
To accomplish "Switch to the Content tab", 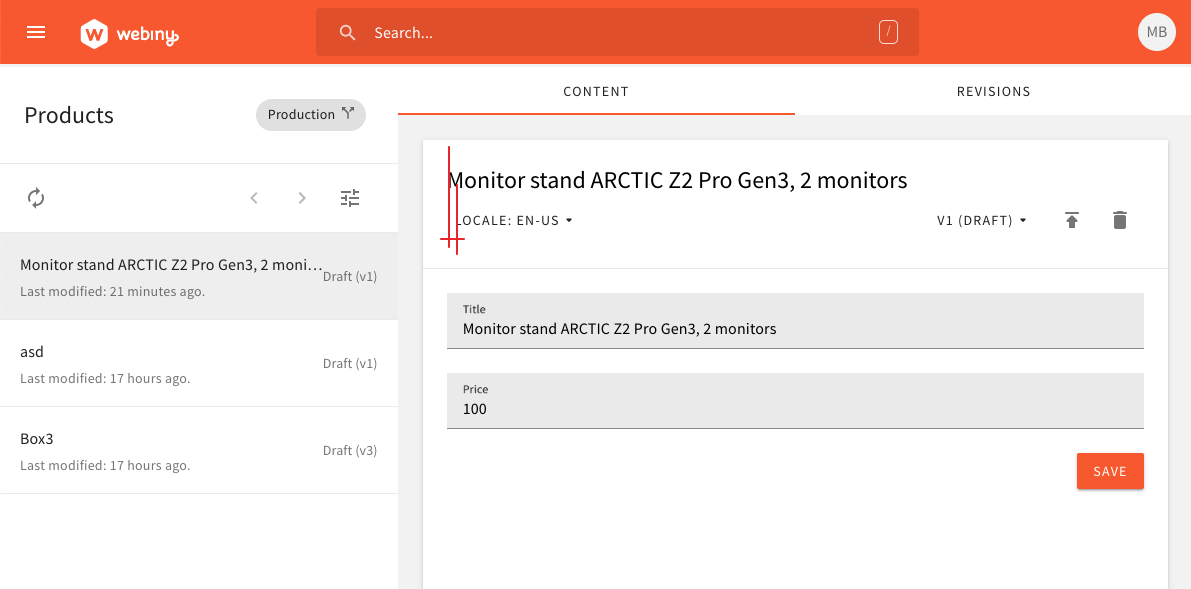I will click(x=596, y=92).
